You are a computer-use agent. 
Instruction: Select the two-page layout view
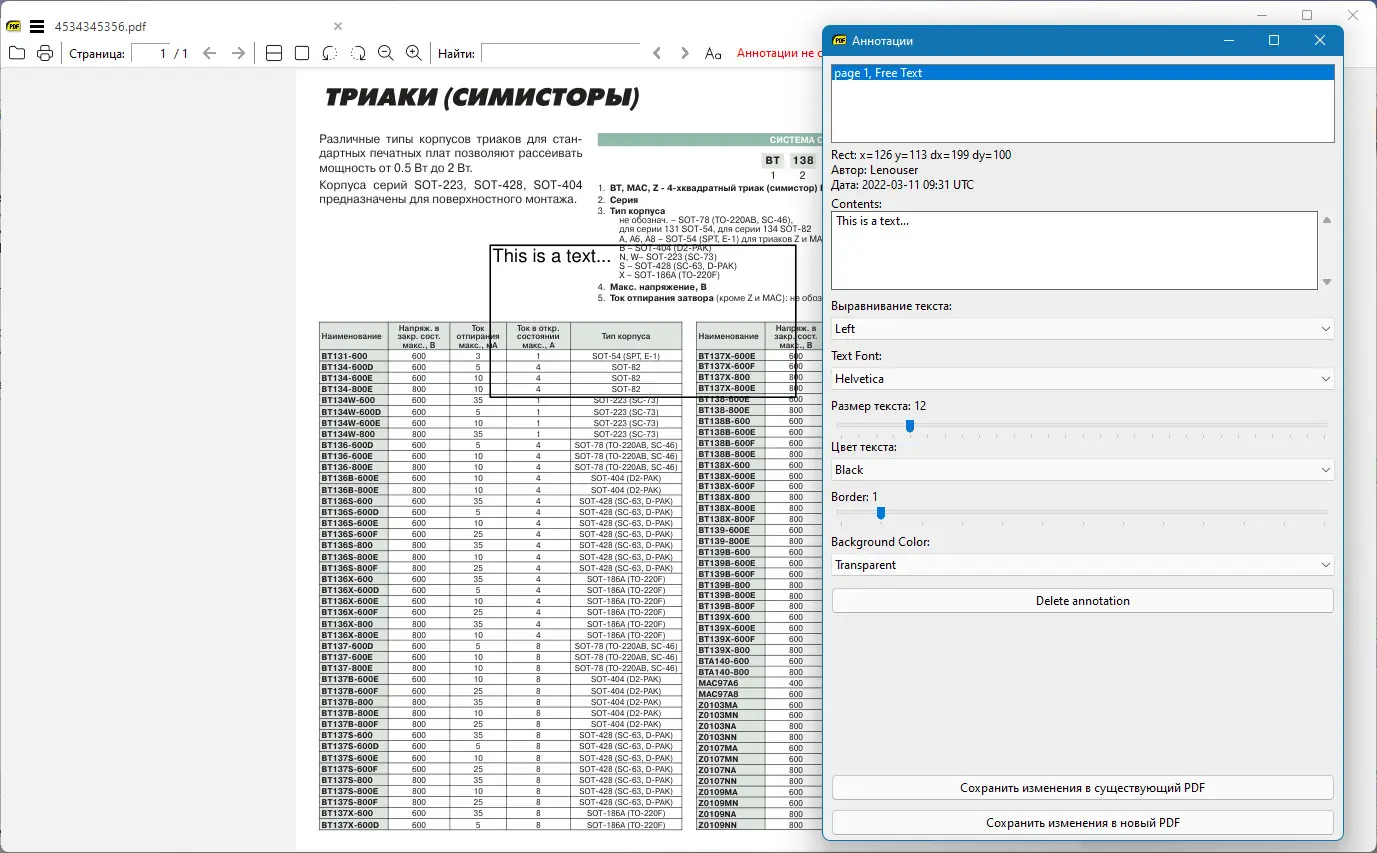click(273, 53)
